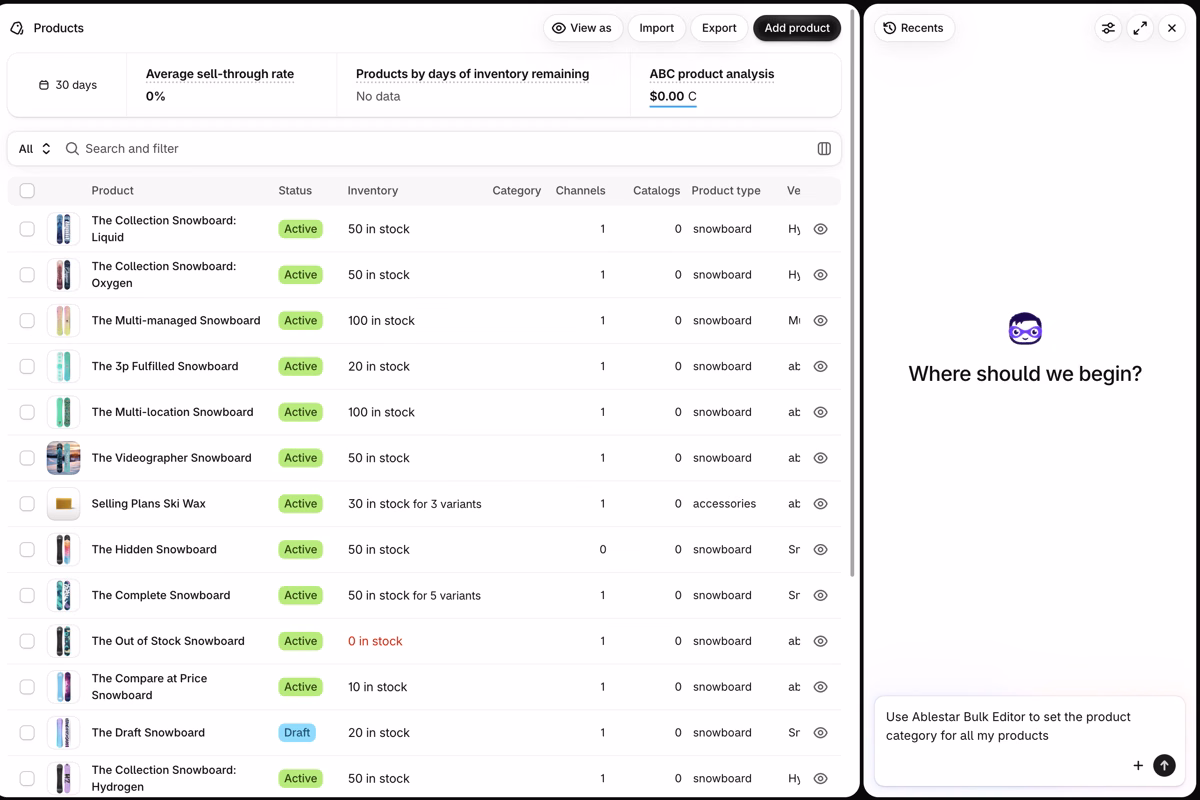This screenshot has height=800, width=1200.
Task: Preview The Out of Stock Snowboard eye icon
Action: point(820,641)
